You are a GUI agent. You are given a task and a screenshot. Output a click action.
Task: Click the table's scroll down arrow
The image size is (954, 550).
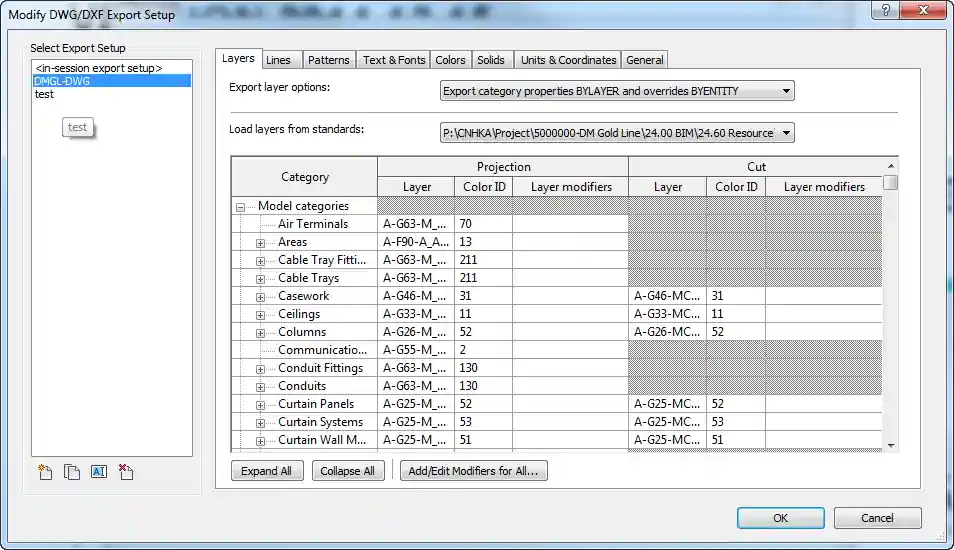(890, 444)
